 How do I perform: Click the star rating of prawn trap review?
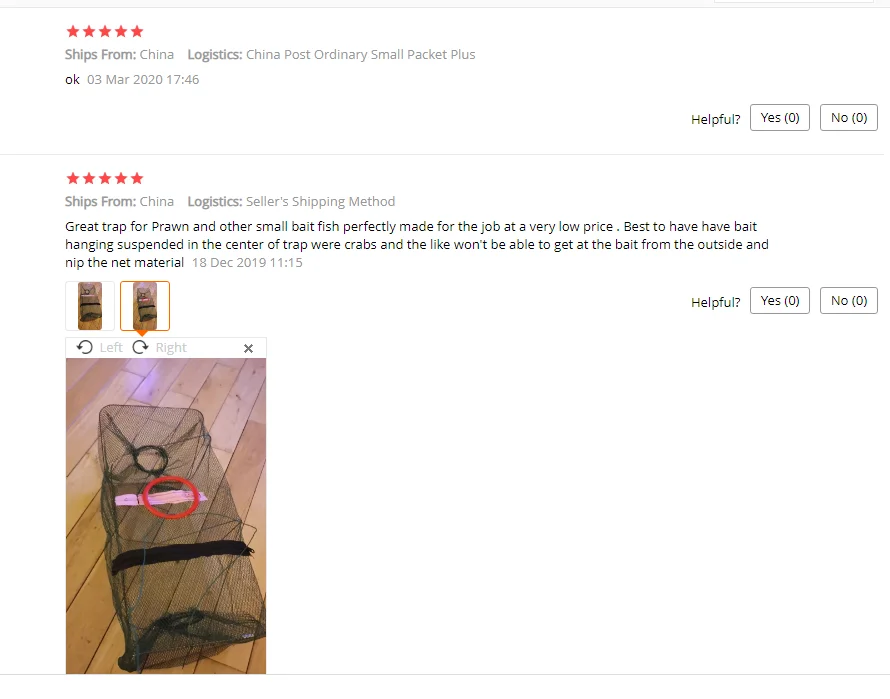(x=105, y=178)
